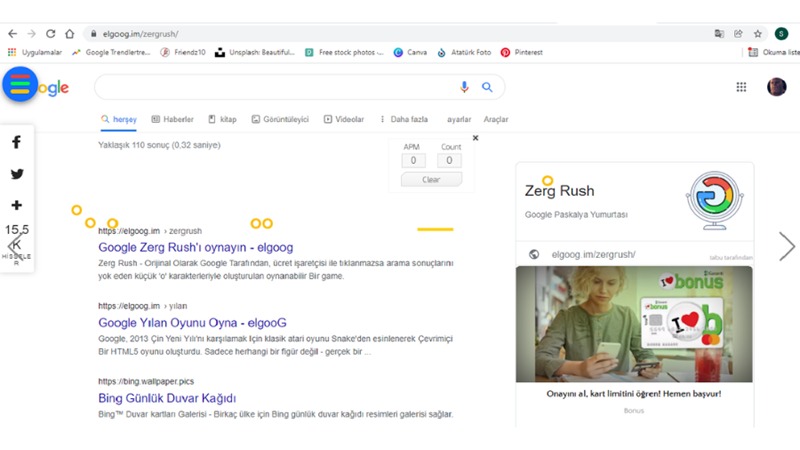Open the Pinterest bookmark
800x450 pixels.
[x=522, y=52]
